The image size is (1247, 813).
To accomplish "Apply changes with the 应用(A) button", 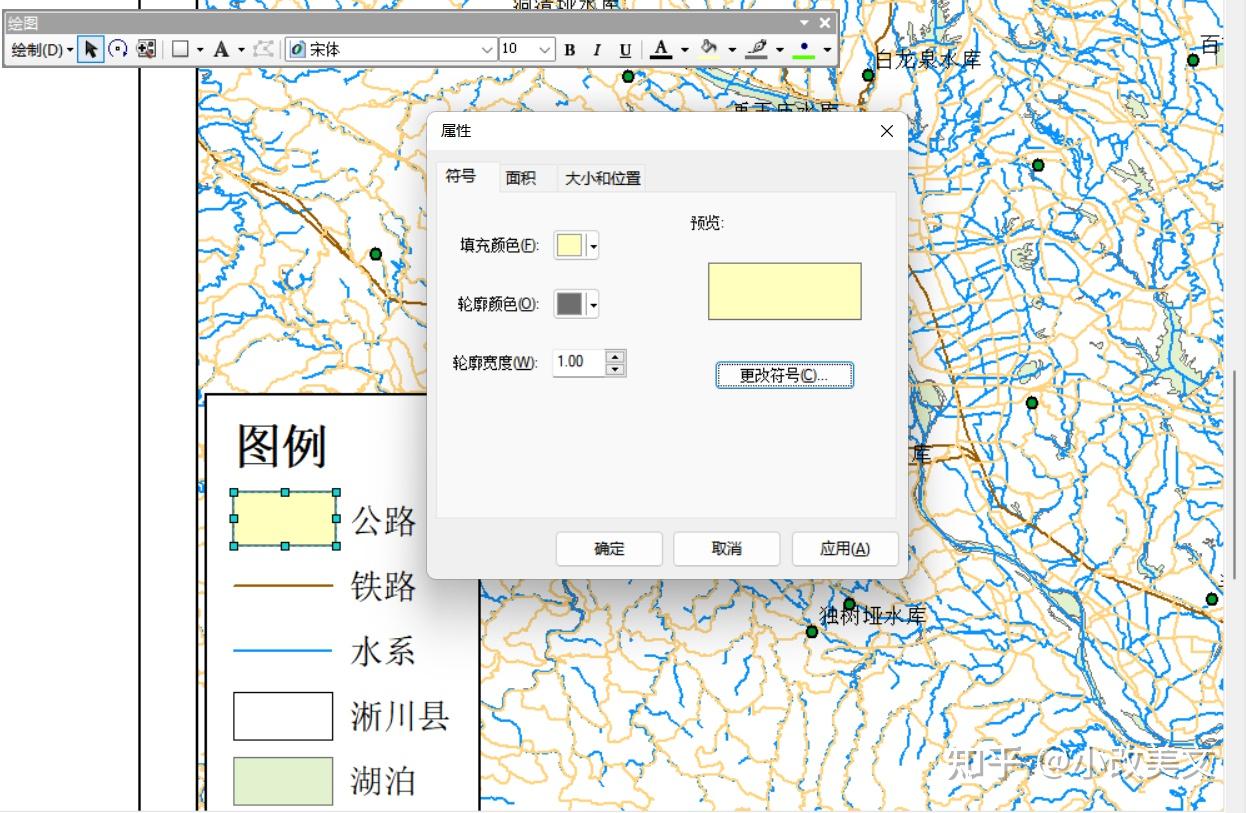I will (844, 548).
